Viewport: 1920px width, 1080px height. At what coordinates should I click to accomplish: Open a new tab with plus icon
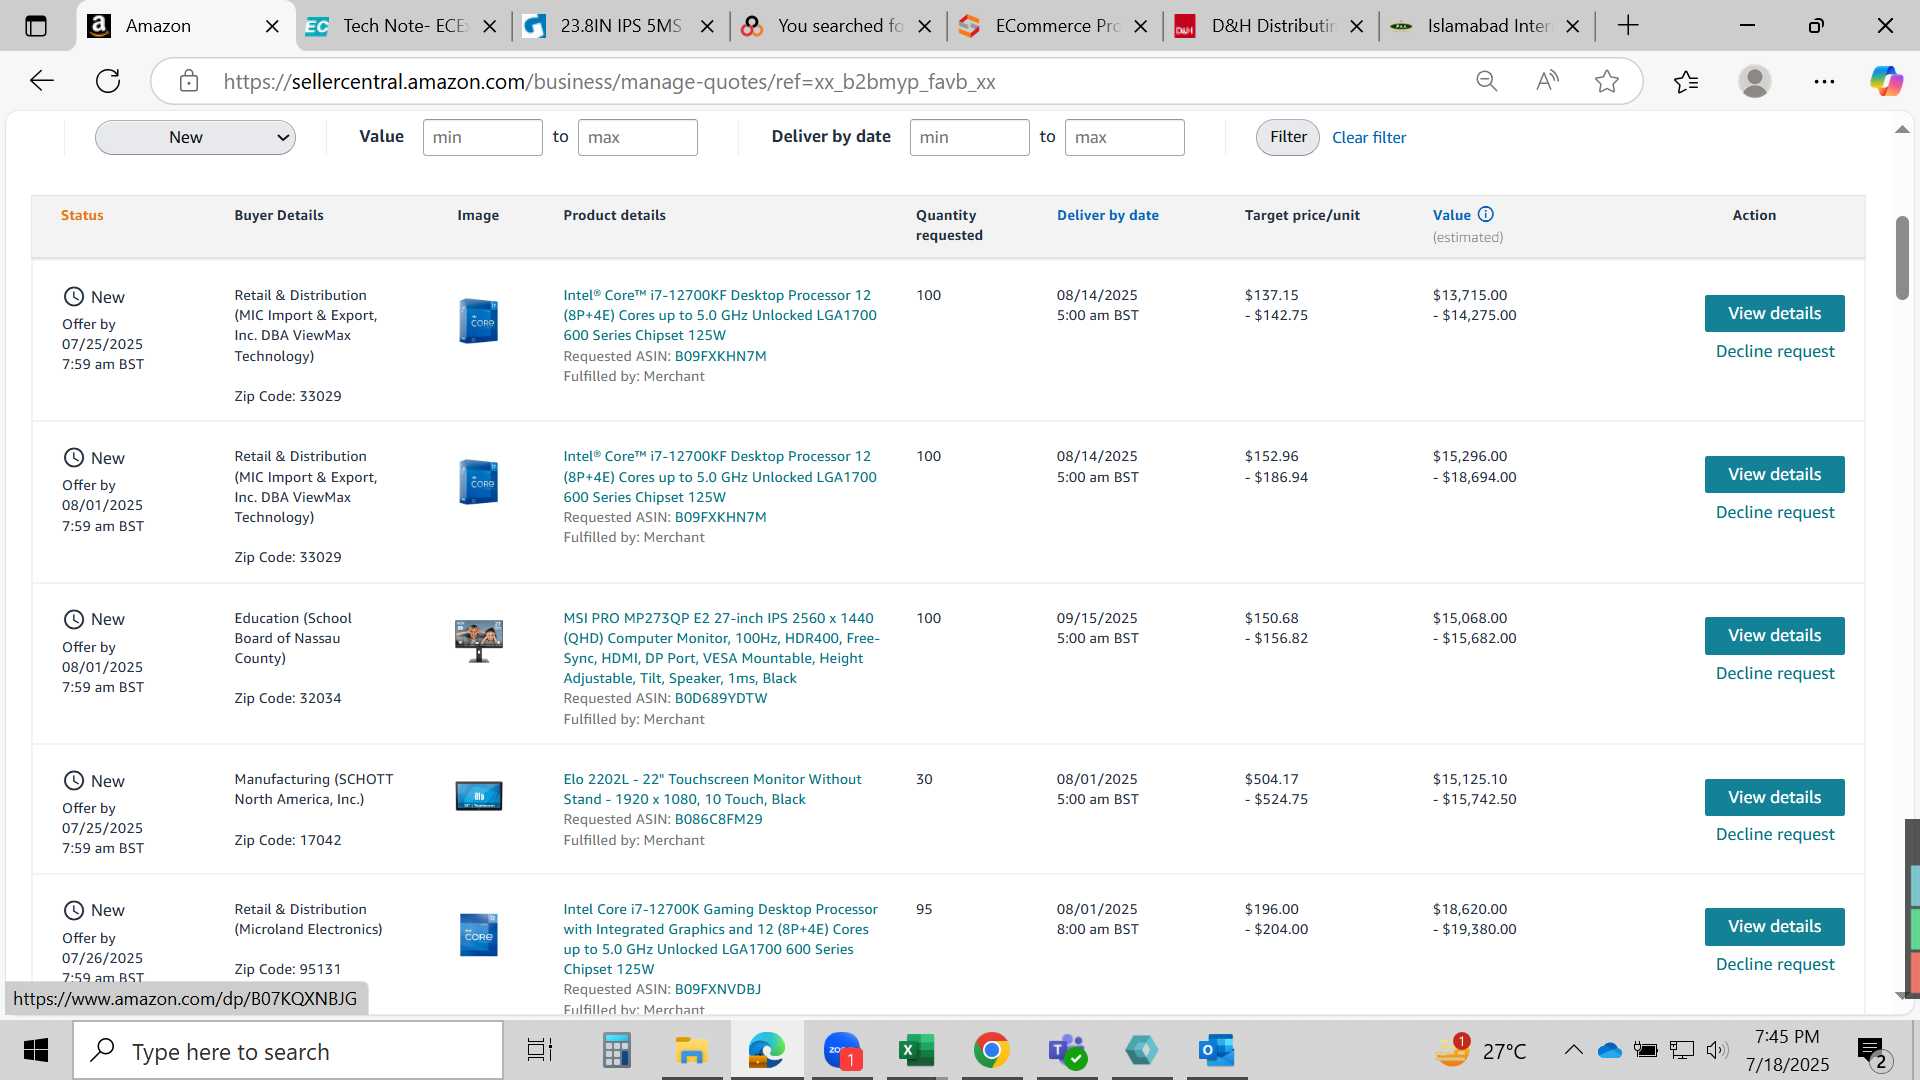click(1628, 26)
